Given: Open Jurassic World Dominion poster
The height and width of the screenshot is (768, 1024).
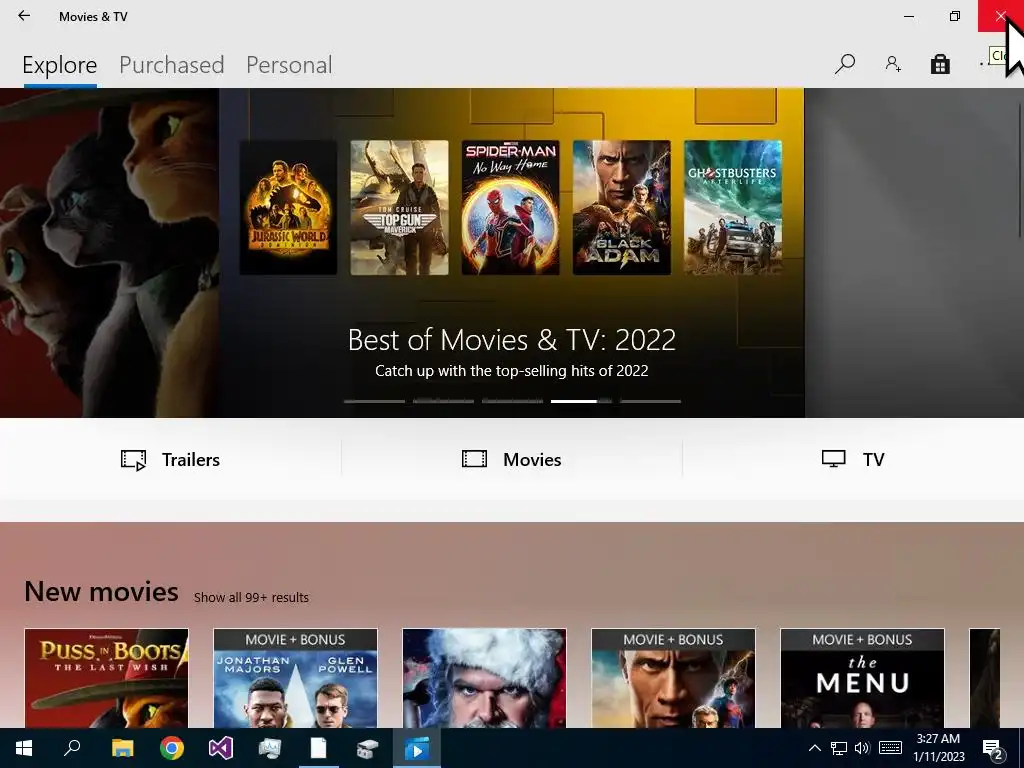Looking at the screenshot, I should [x=289, y=208].
